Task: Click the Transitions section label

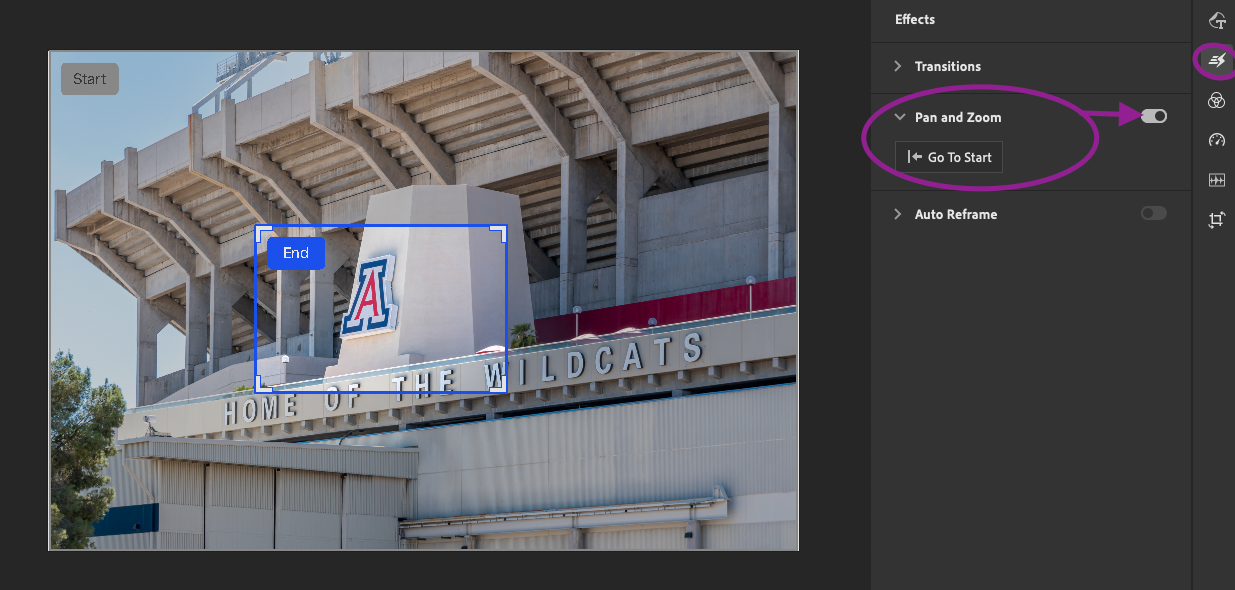Action: [948, 66]
